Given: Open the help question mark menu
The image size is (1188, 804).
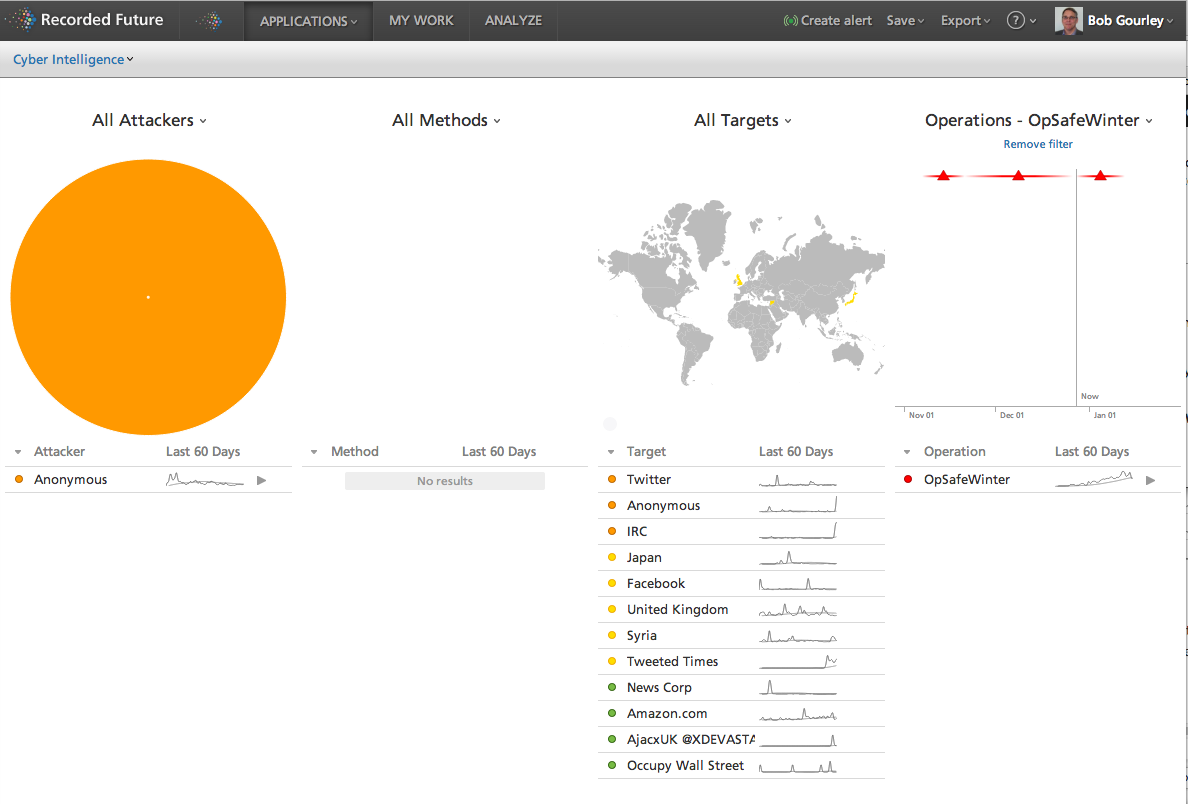Looking at the screenshot, I should 1021,20.
